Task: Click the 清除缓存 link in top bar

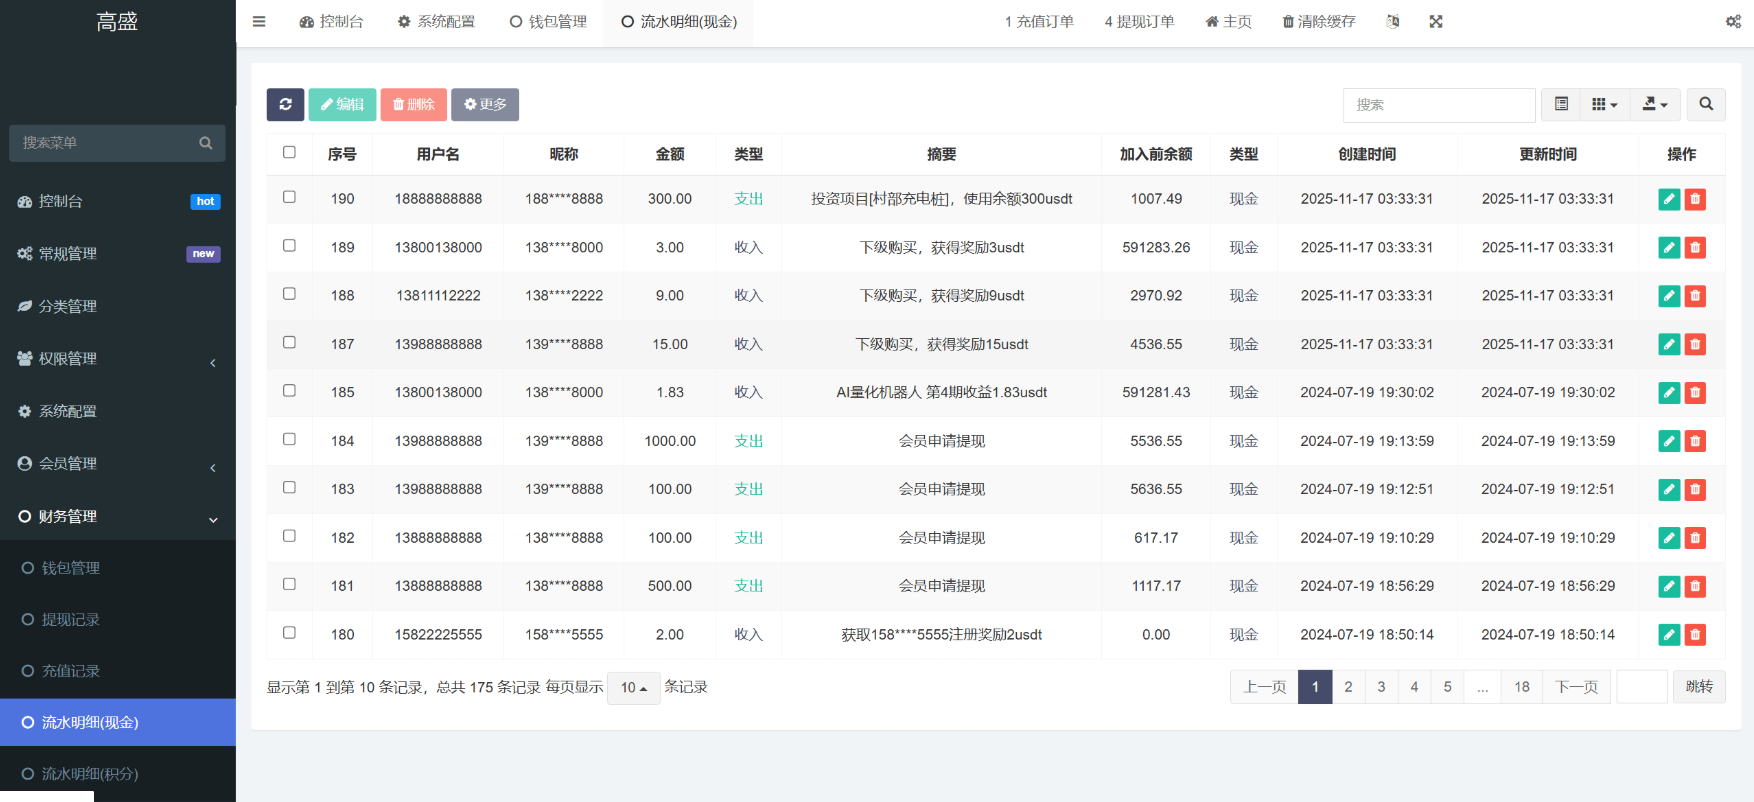Action: tap(1319, 21)
